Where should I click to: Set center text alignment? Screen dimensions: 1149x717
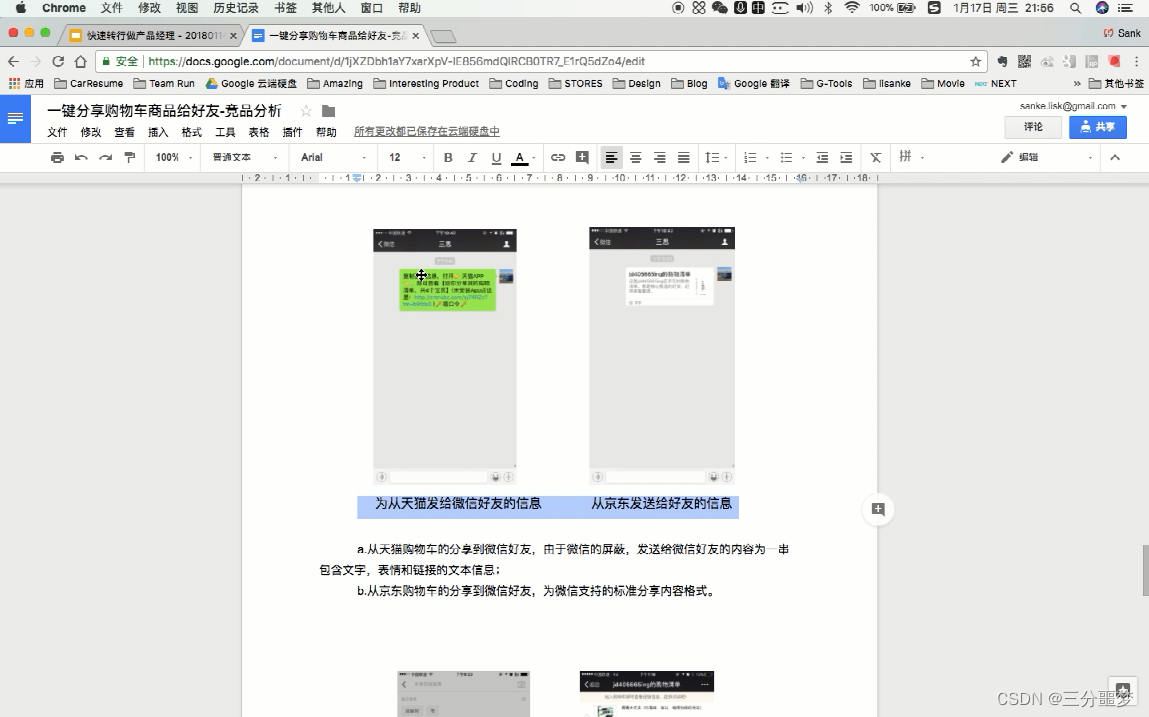coord(635,157)
